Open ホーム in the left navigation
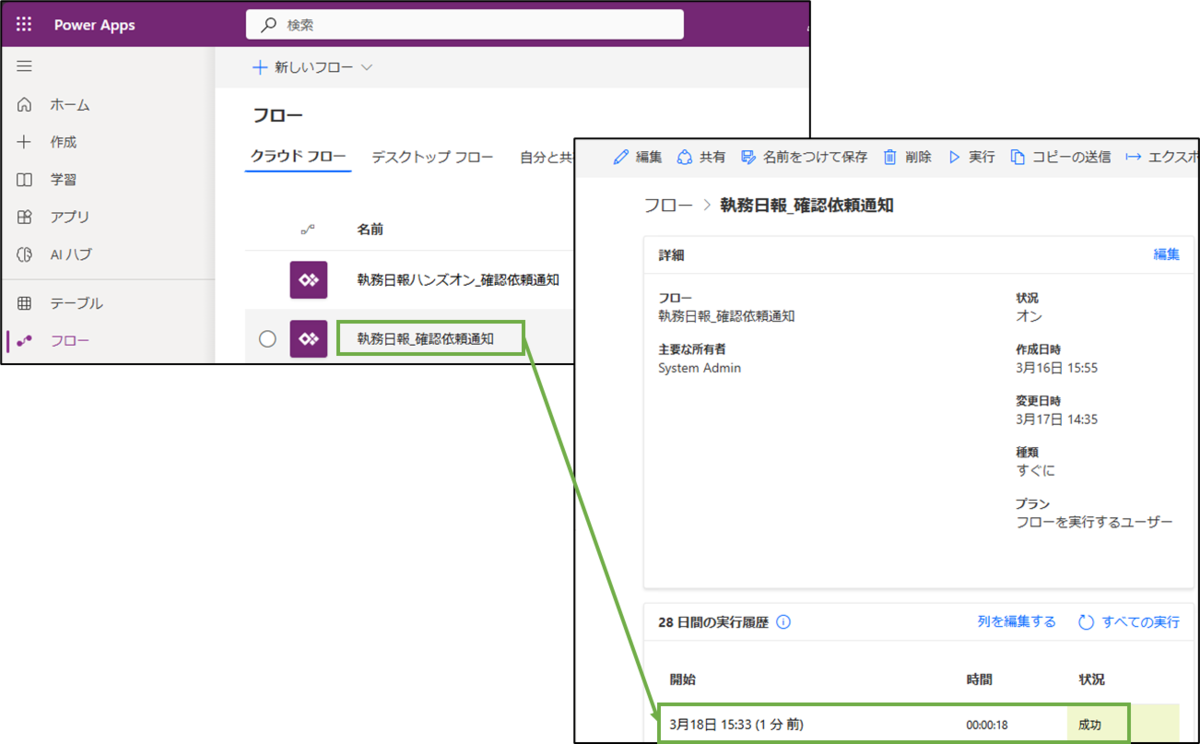The height and width of the screenshot is (744, 1200). click(x=70, y=105)
